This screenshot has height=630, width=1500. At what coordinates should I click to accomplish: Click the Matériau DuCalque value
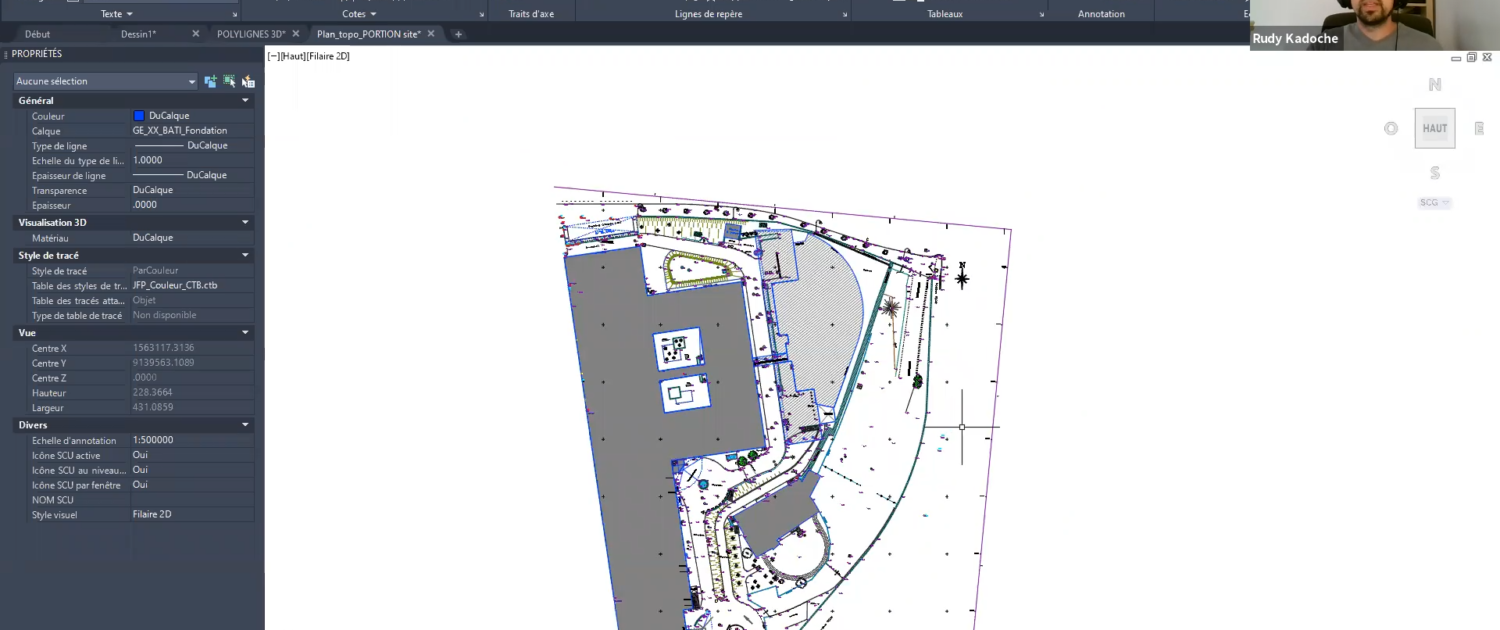point(192,238)
